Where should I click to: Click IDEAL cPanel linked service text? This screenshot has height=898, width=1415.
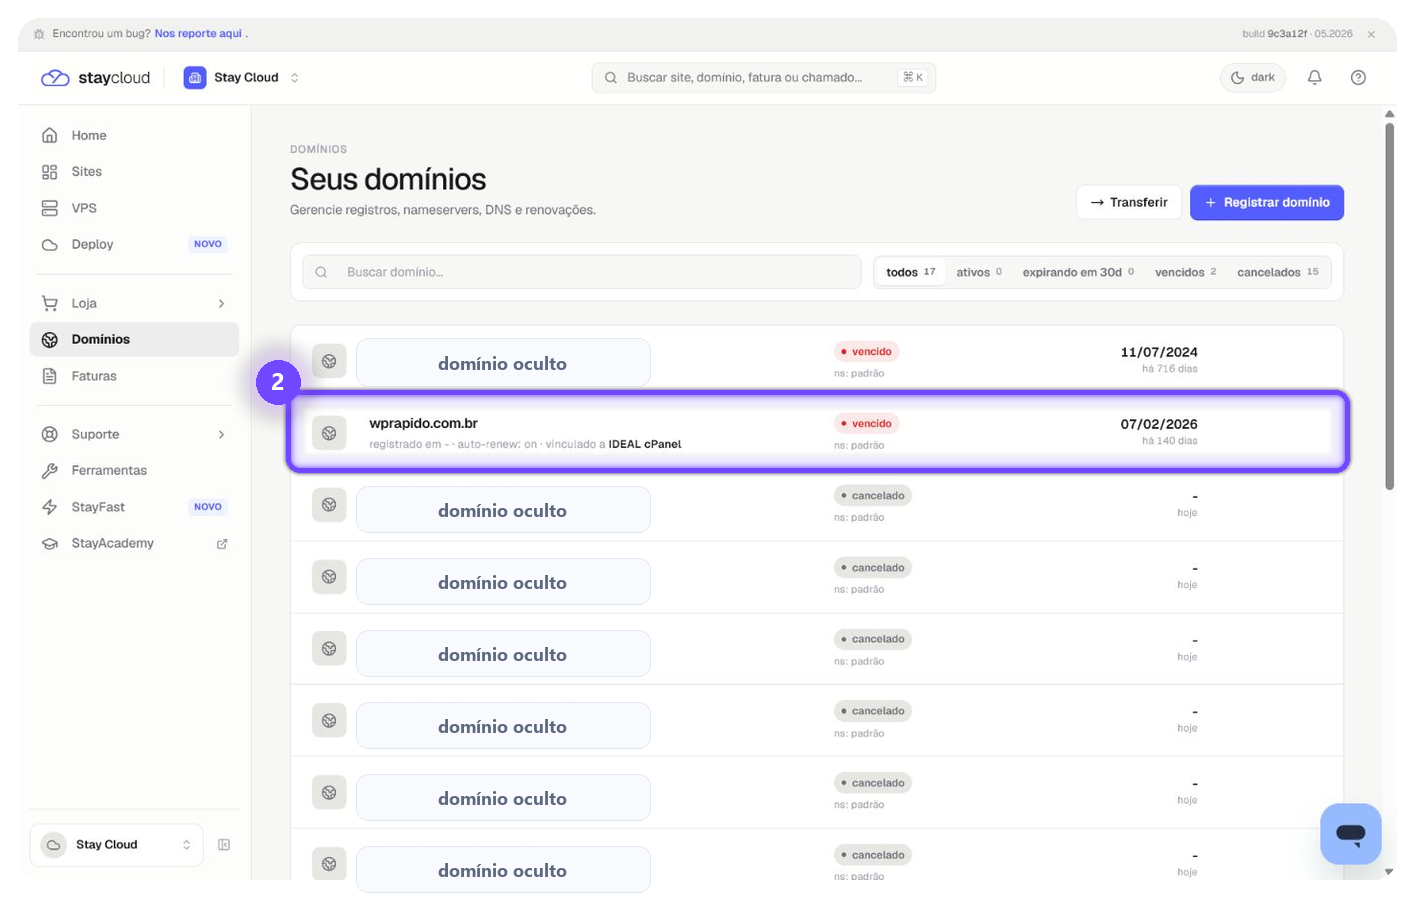(x=645, y=444)
